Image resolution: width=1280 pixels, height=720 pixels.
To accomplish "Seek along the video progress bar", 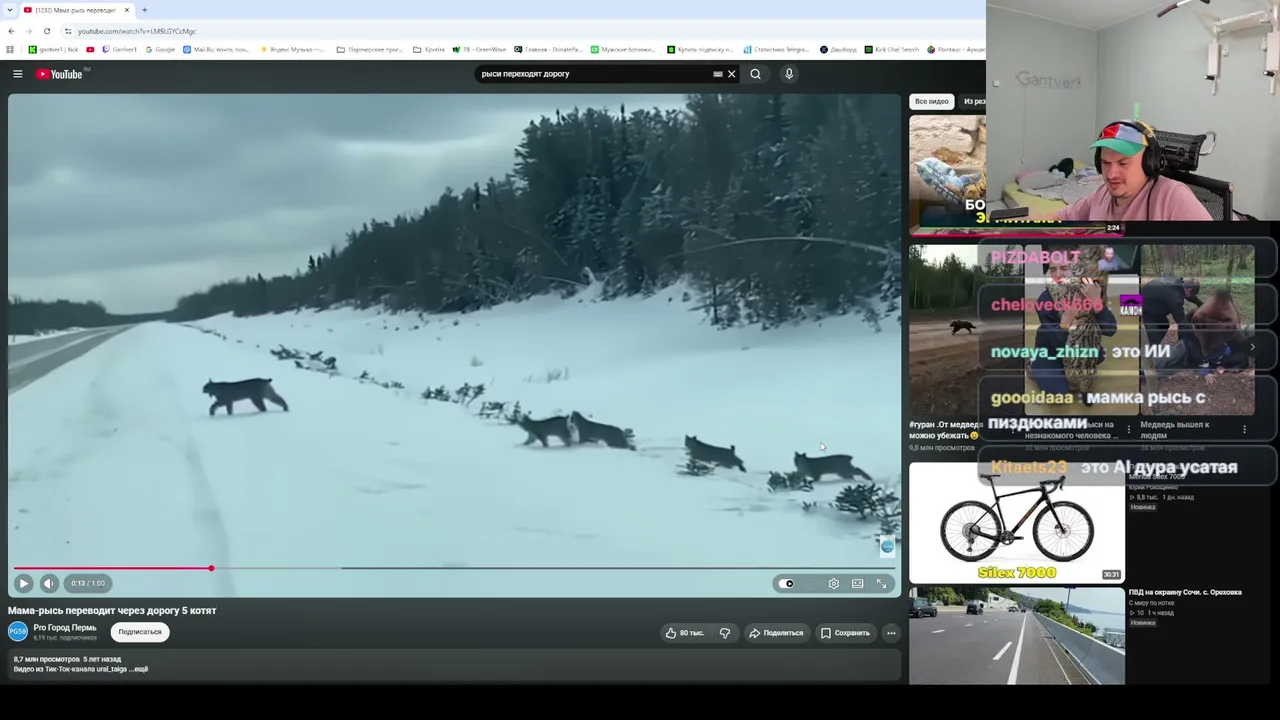I will click(454, 568).
